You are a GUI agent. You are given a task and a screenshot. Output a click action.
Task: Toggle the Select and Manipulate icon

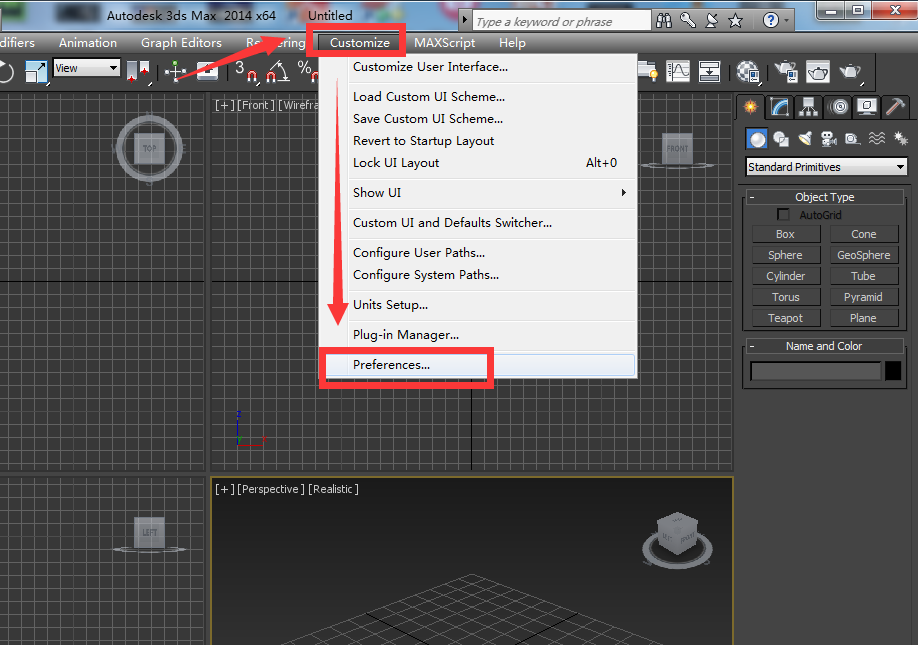tap(174, 72)
